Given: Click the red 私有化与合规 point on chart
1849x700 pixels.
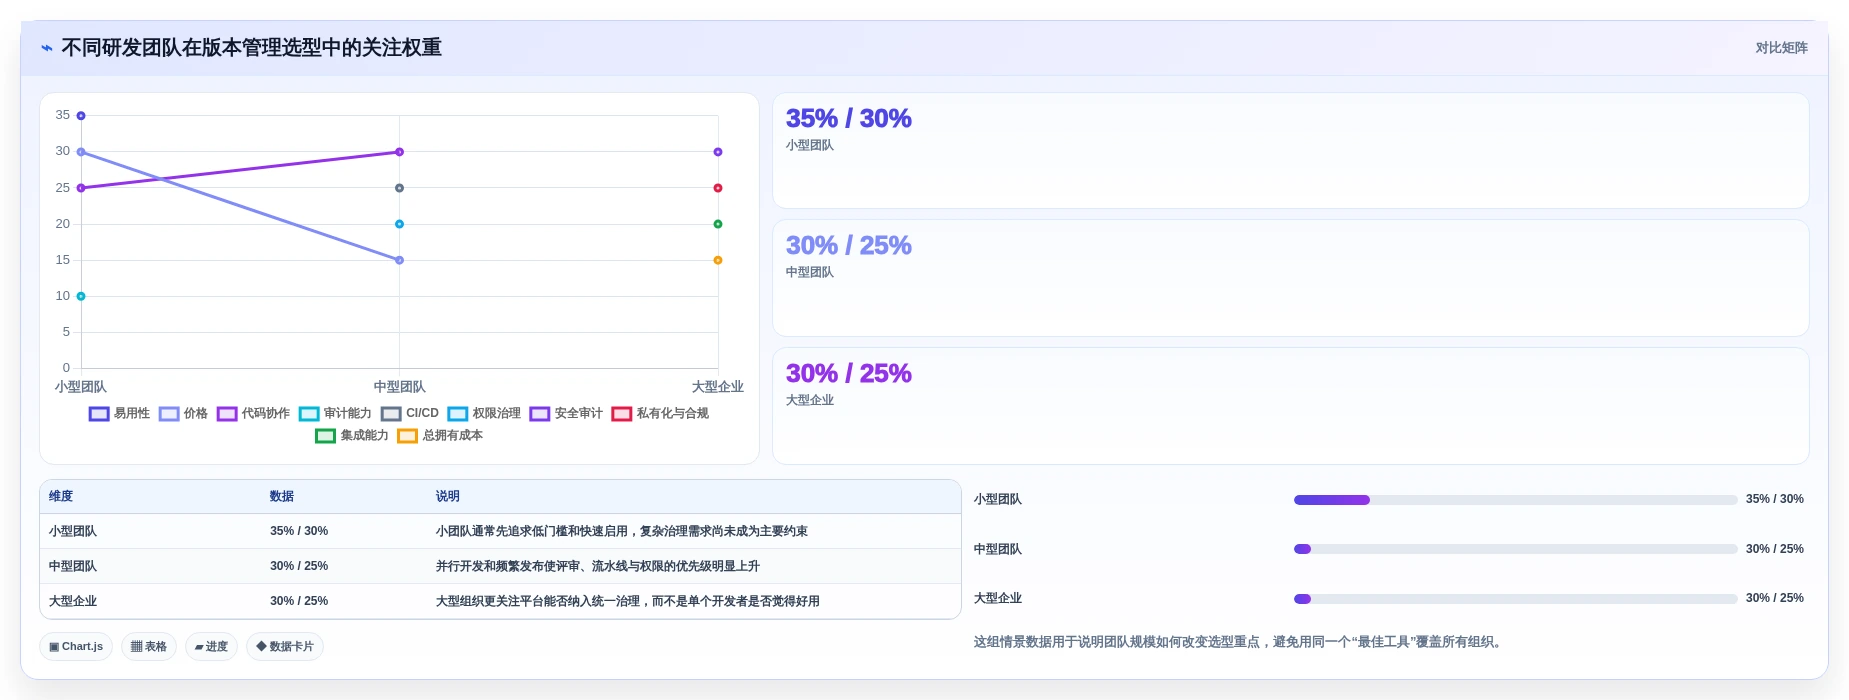Looking at the screenshot, I should (x=718, y=188).
